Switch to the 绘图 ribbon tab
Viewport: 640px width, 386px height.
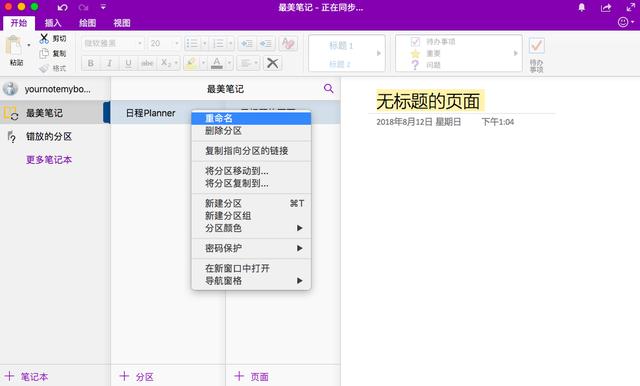click(x=87, y=23)
